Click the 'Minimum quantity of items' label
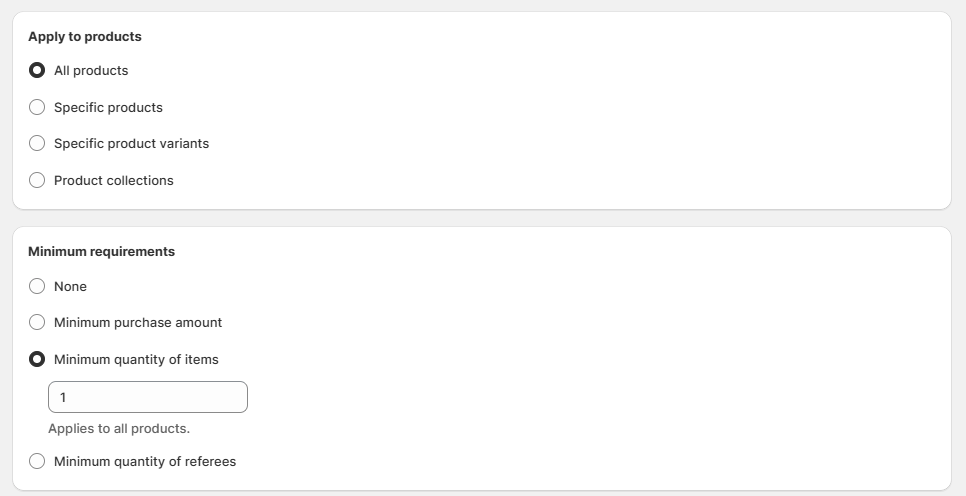 (x=136, y=359)
